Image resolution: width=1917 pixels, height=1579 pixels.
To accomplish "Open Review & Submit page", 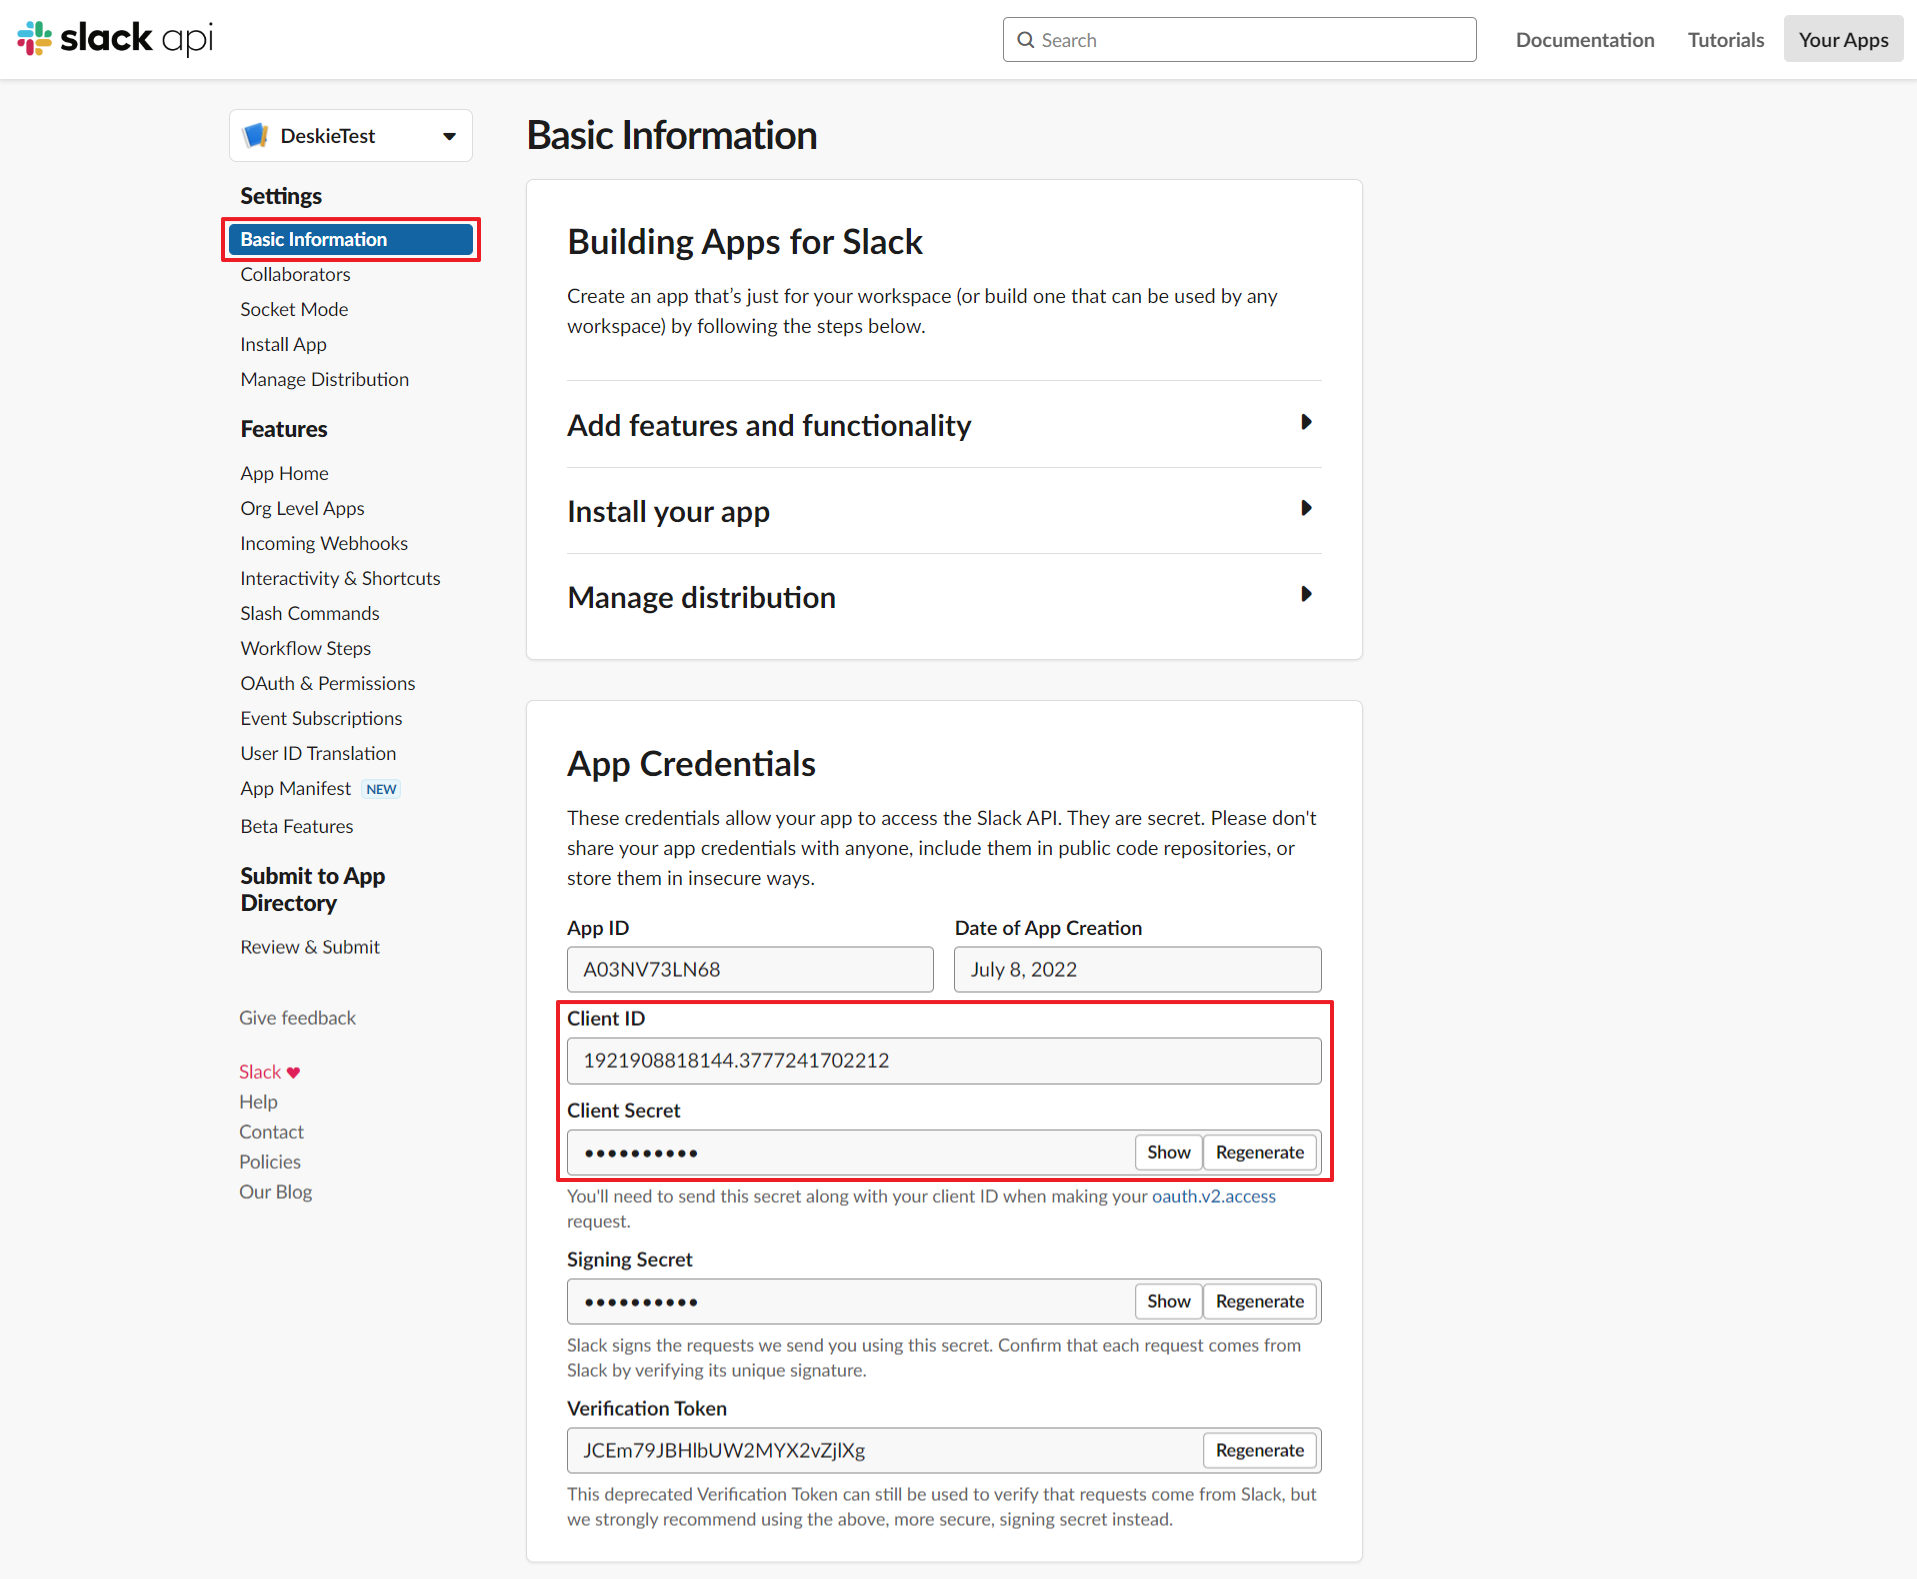I will tap(310, 947).
